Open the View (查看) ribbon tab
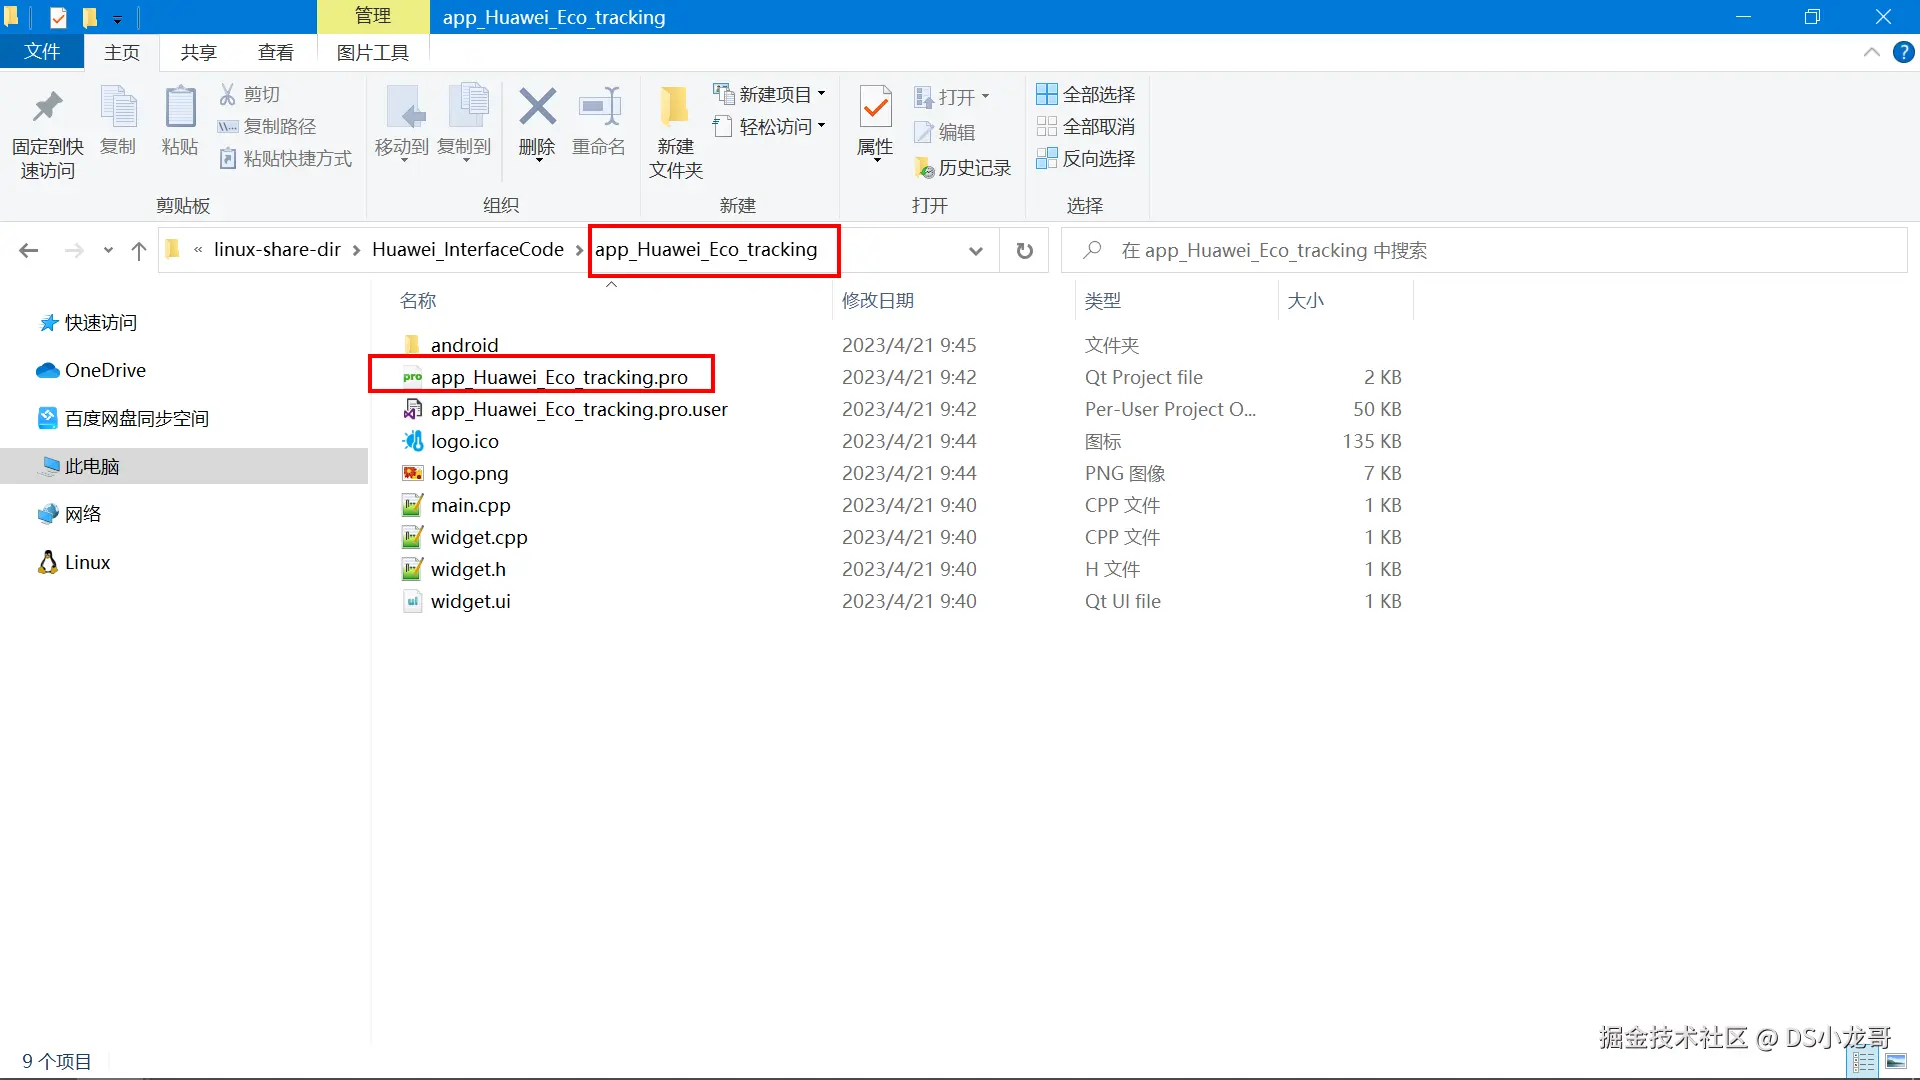Screen dimensions: 1920x1080 pyautogui.click(x=275, y=52)
